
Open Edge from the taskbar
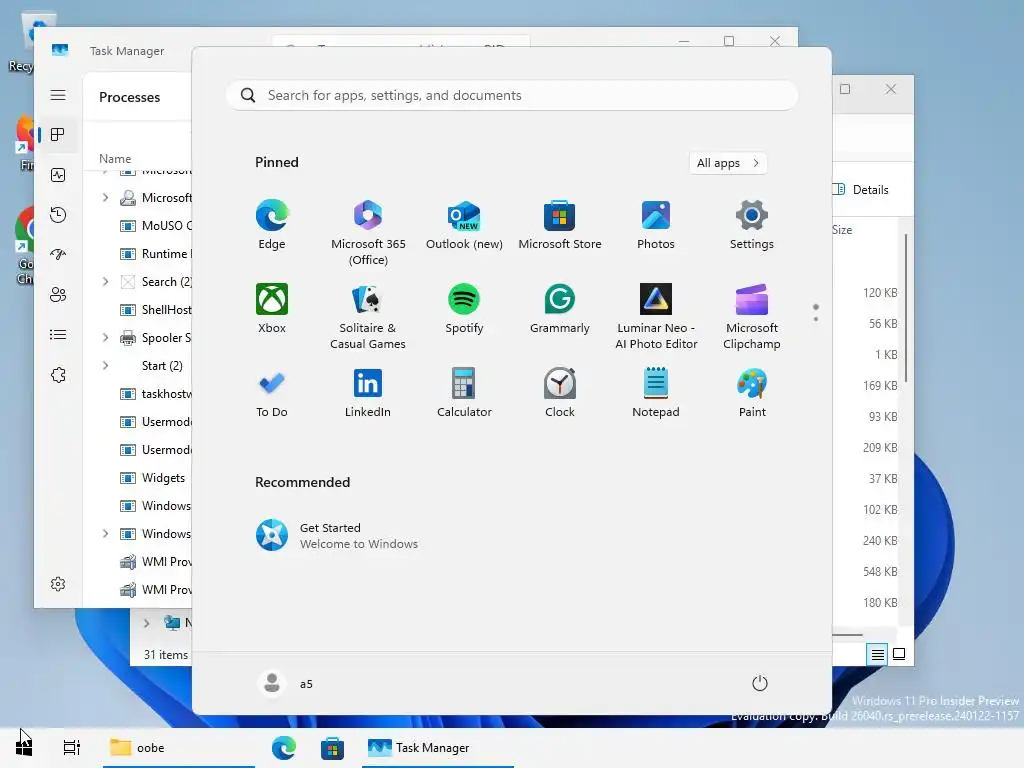click(284, 748)
